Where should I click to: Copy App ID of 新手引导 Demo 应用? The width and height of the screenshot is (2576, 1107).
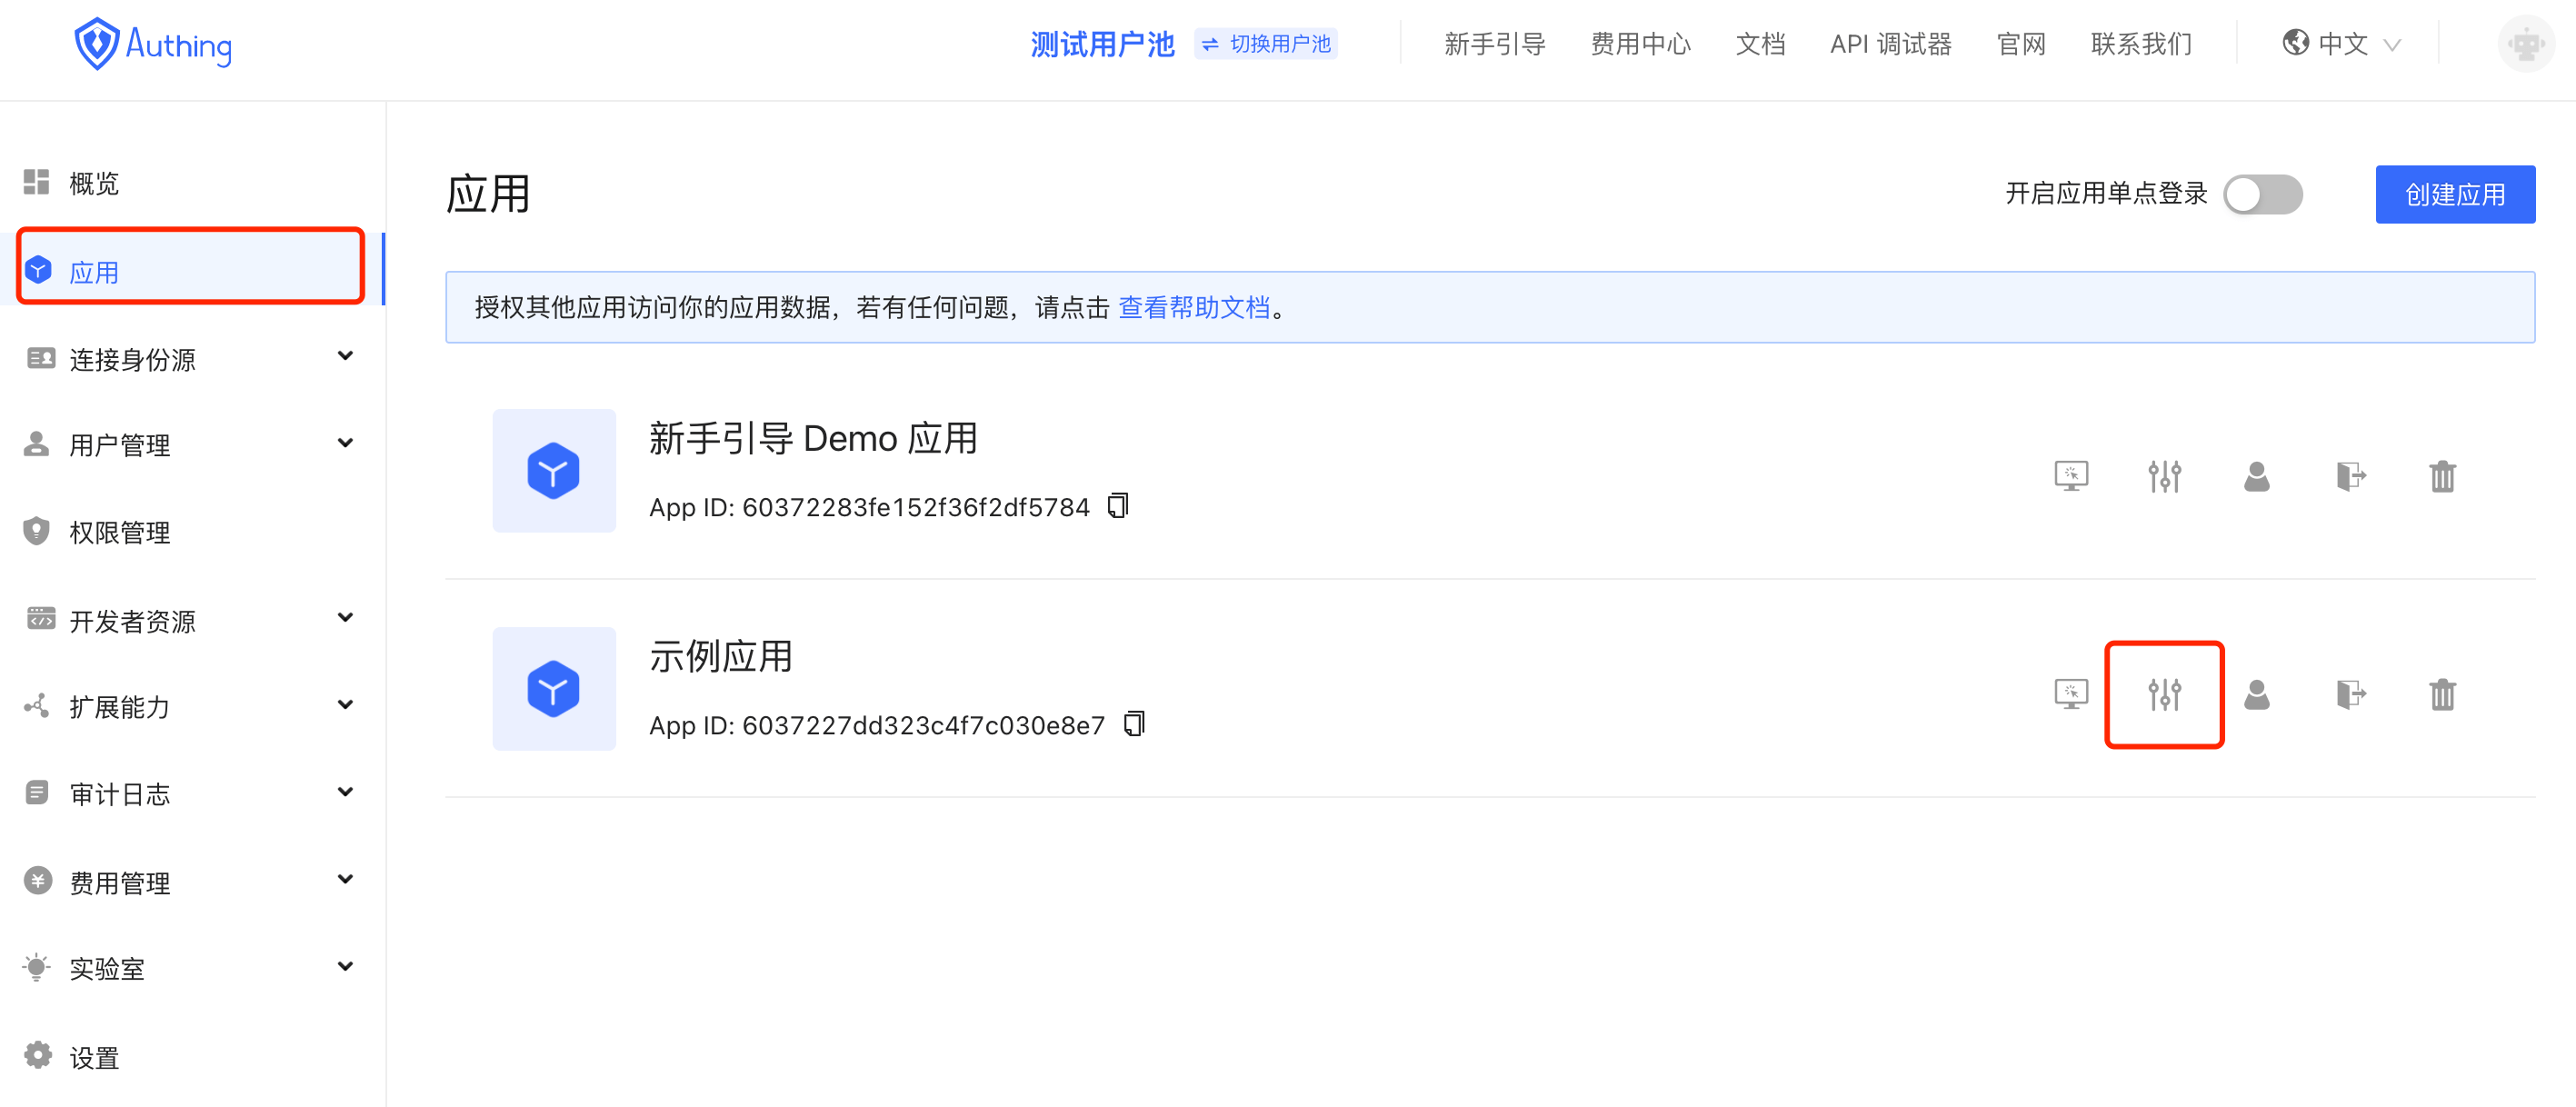tap(1118, 505)
